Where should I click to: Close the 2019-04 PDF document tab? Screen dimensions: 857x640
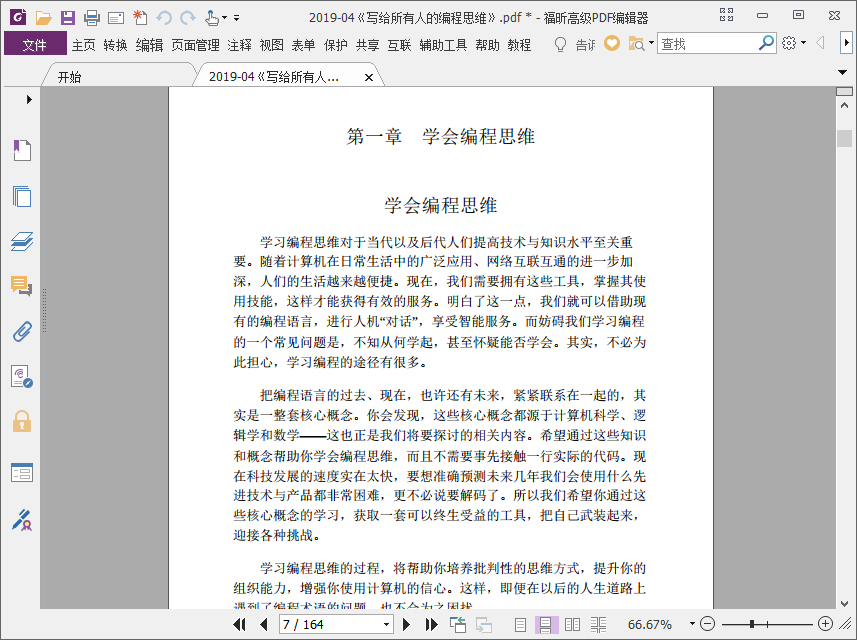(x=369, y=78)
